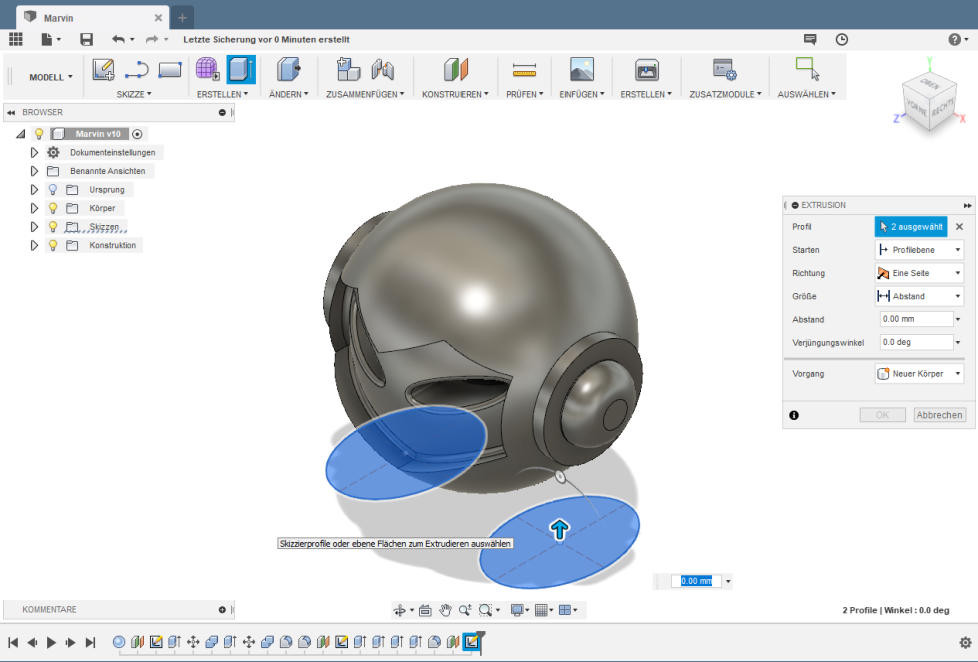978x662 pixels.
Task: Open the PRÜFEN menu
Action: pyautogui.click(x=525, y=94)
